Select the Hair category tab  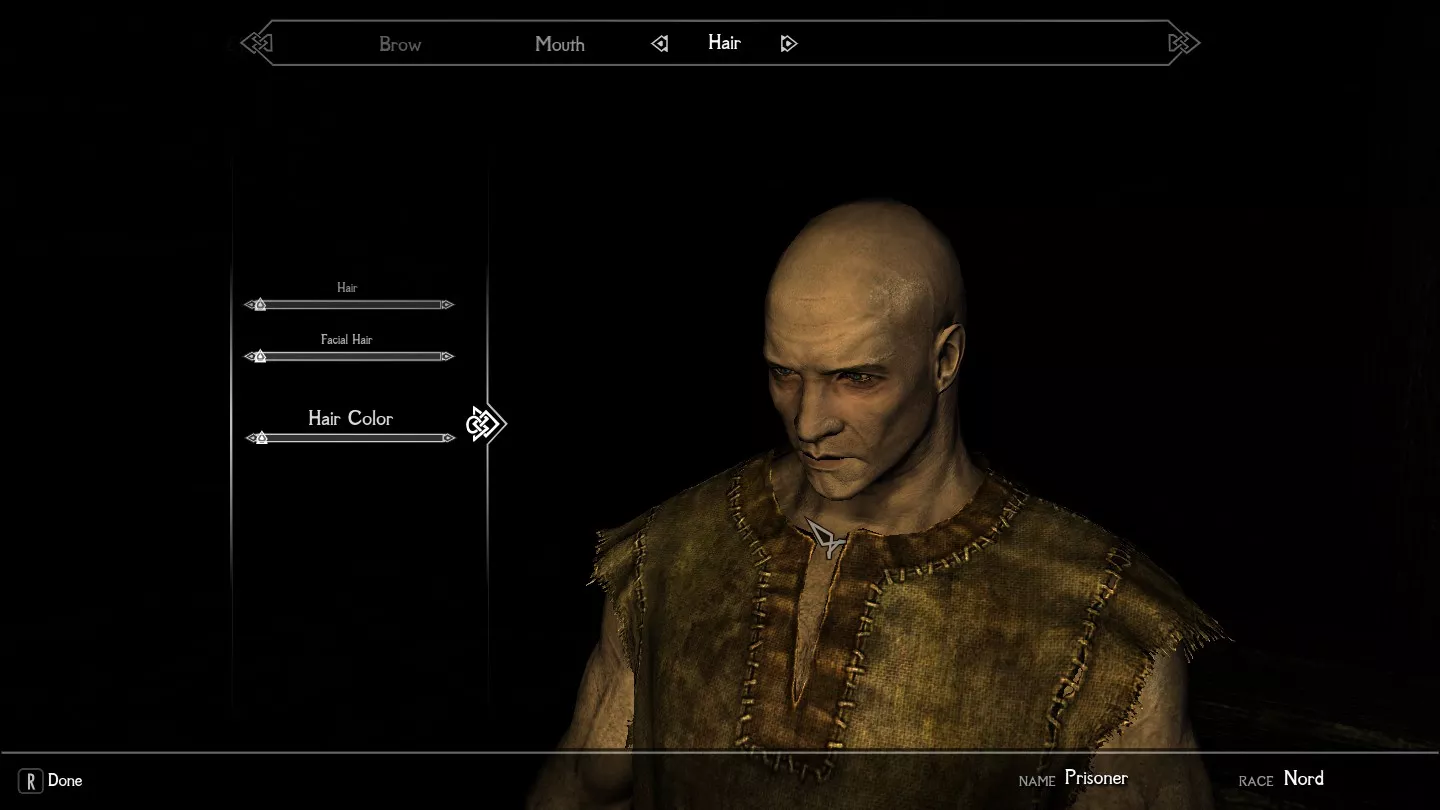click(724, 42)
